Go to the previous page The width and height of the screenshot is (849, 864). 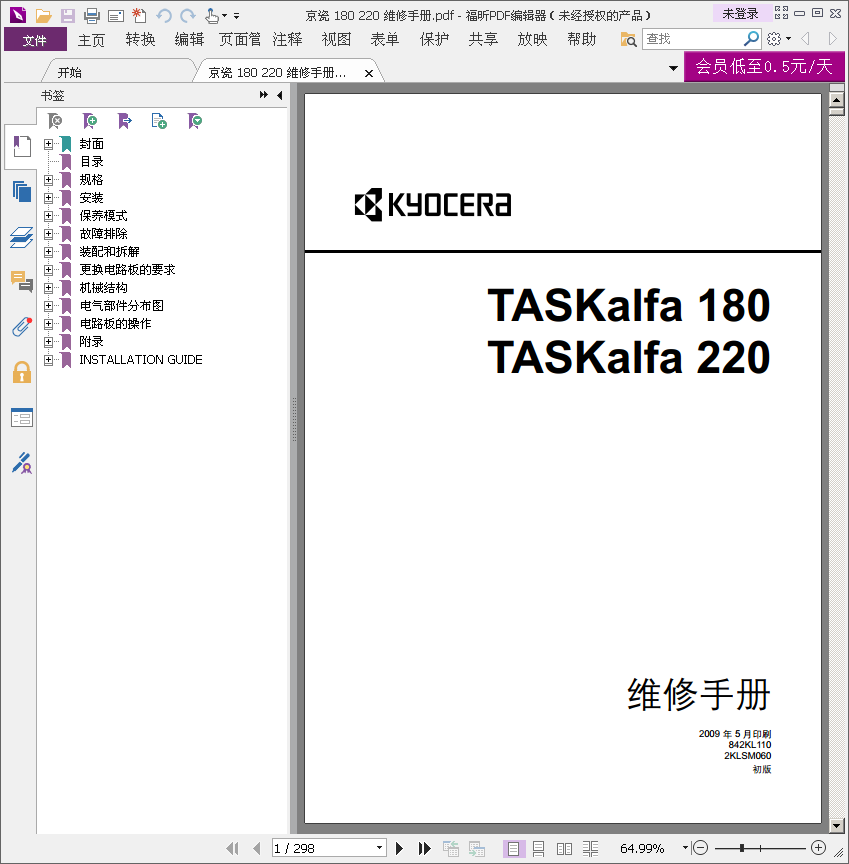(x=256, y=849)
